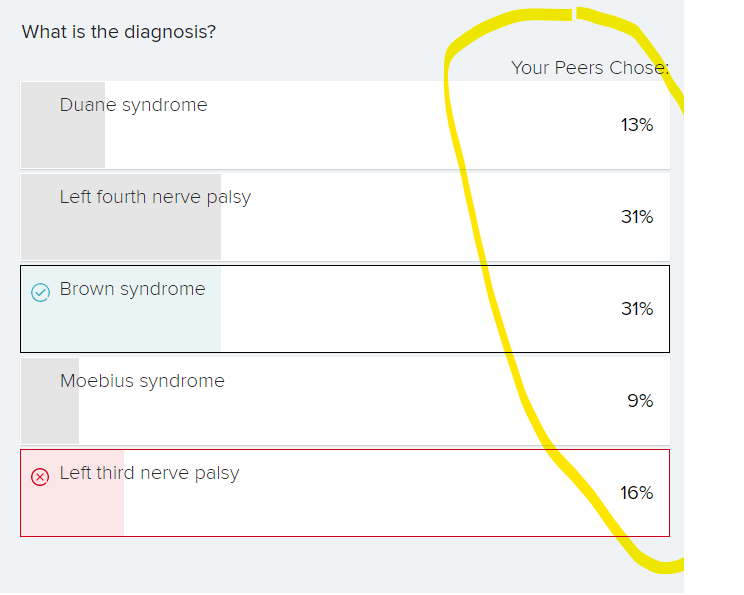Click the black panel right of the results

pos(714,300)
